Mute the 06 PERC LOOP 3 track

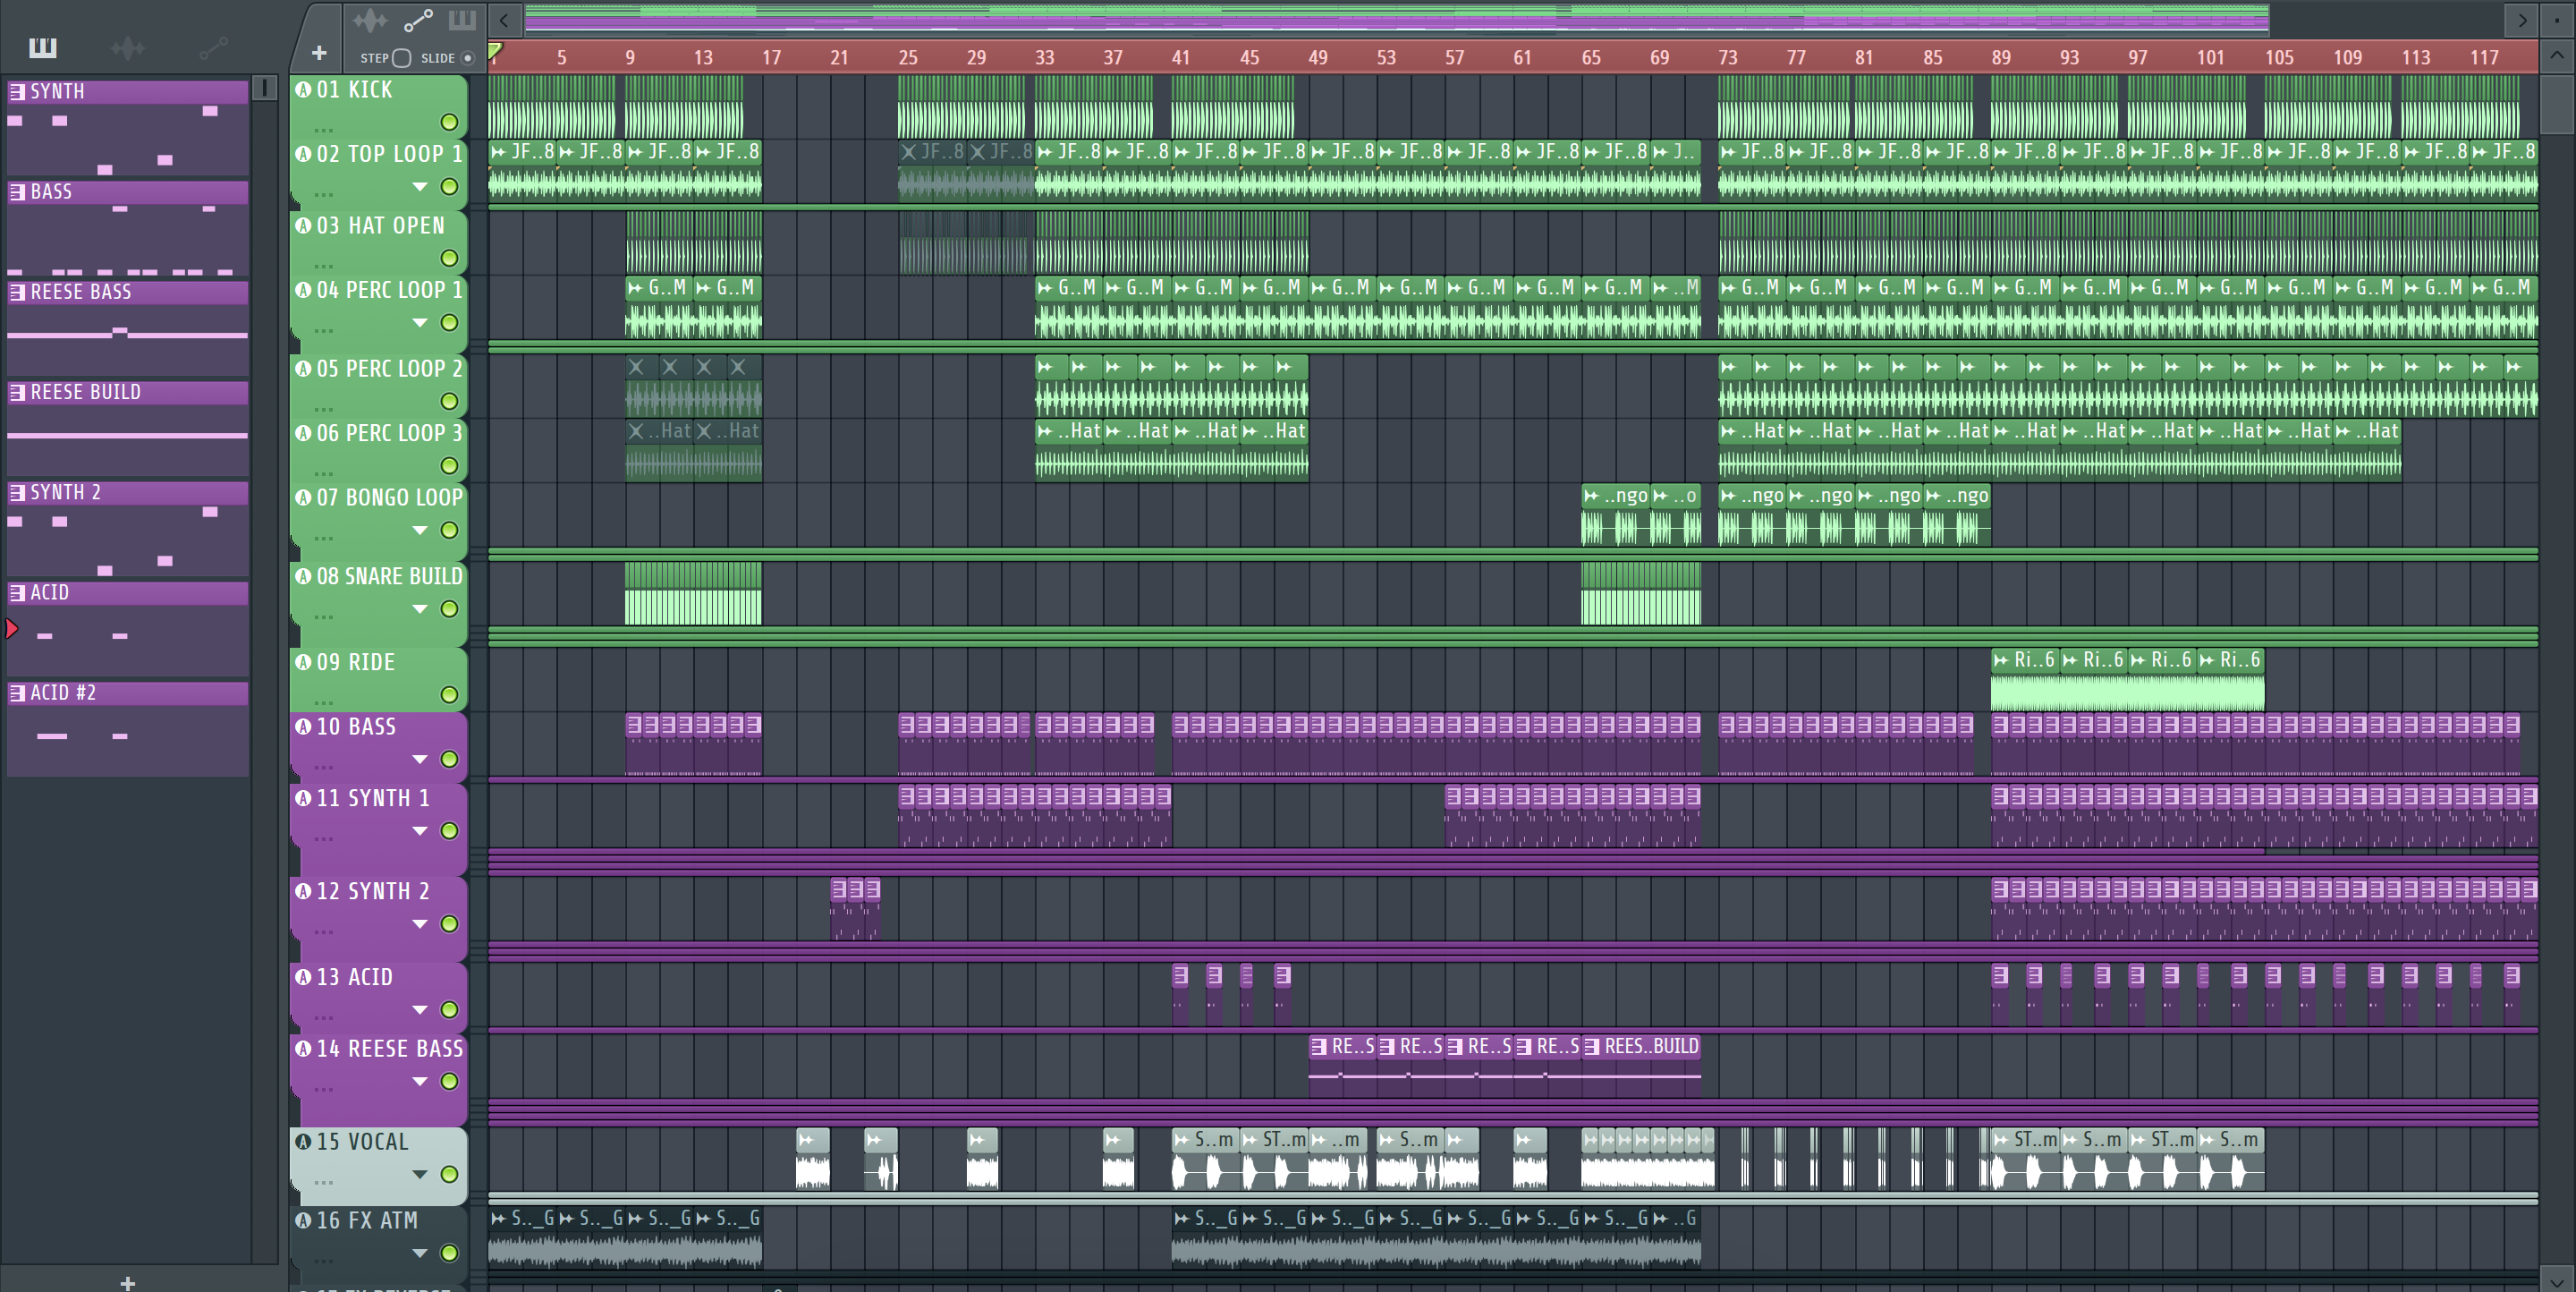[x=449, y=466]
